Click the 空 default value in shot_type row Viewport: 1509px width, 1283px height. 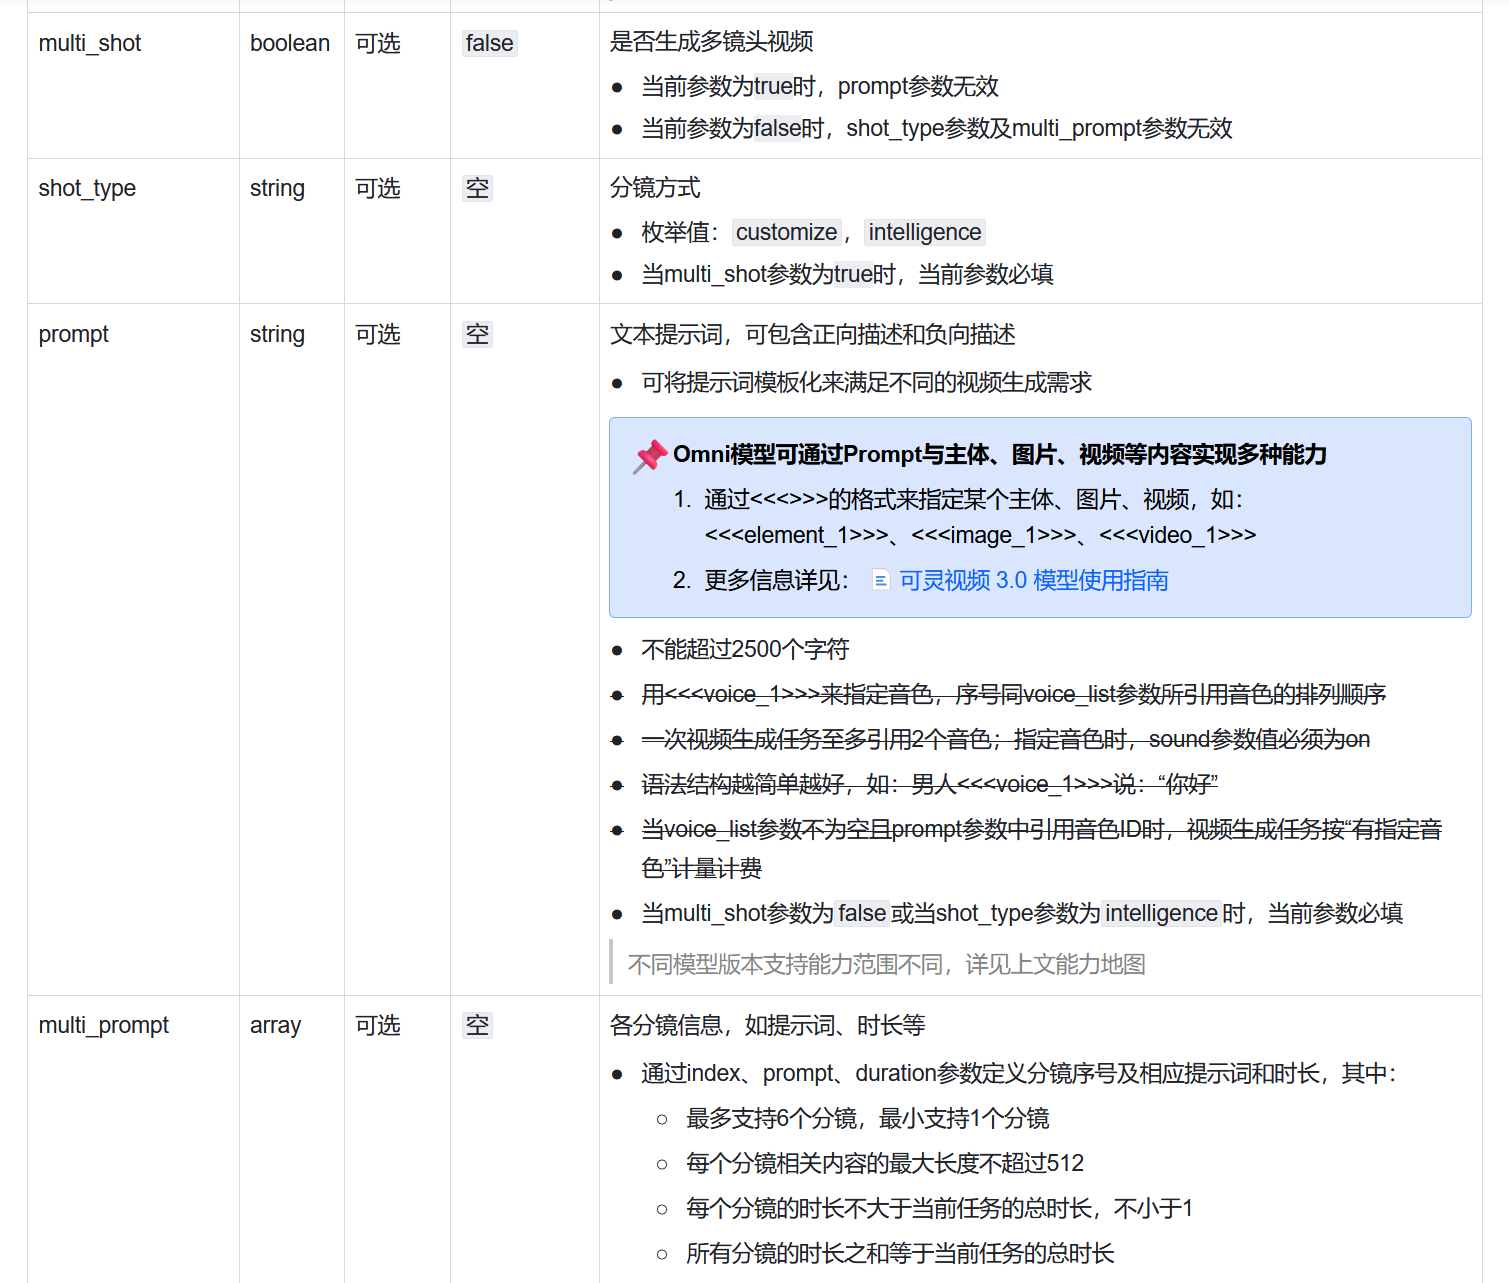[477, 188]
